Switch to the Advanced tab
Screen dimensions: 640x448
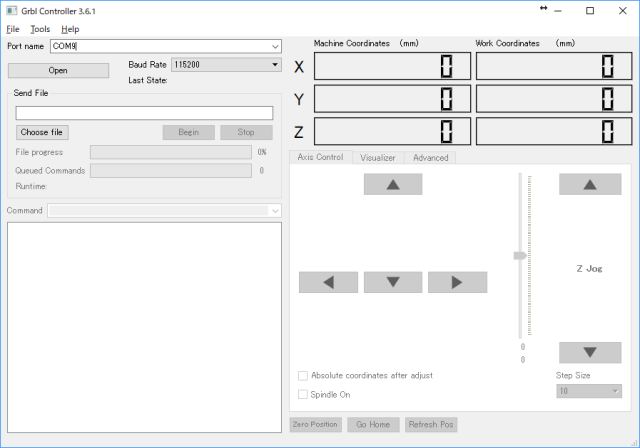(431, 157)
